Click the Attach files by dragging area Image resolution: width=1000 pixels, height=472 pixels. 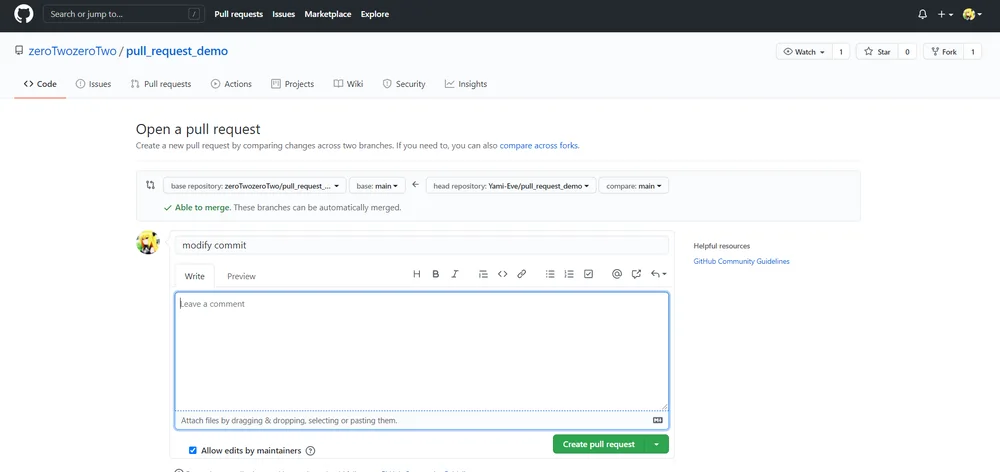point(422,421)
